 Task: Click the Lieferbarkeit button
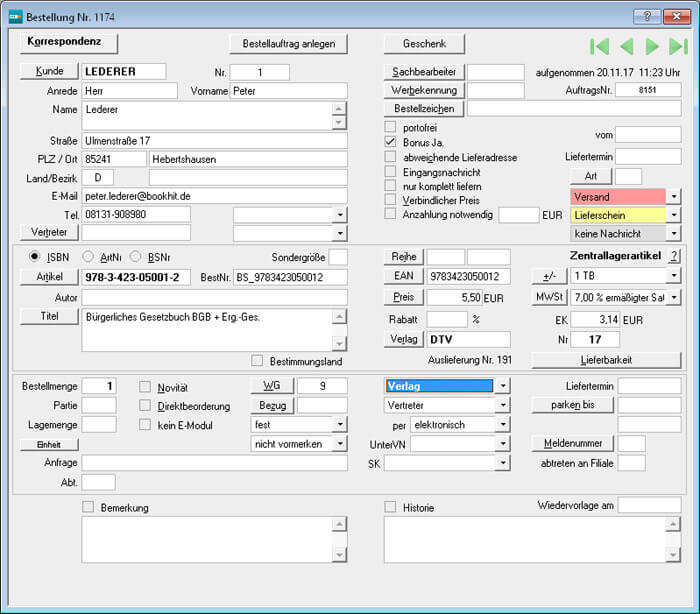[606, 360]
